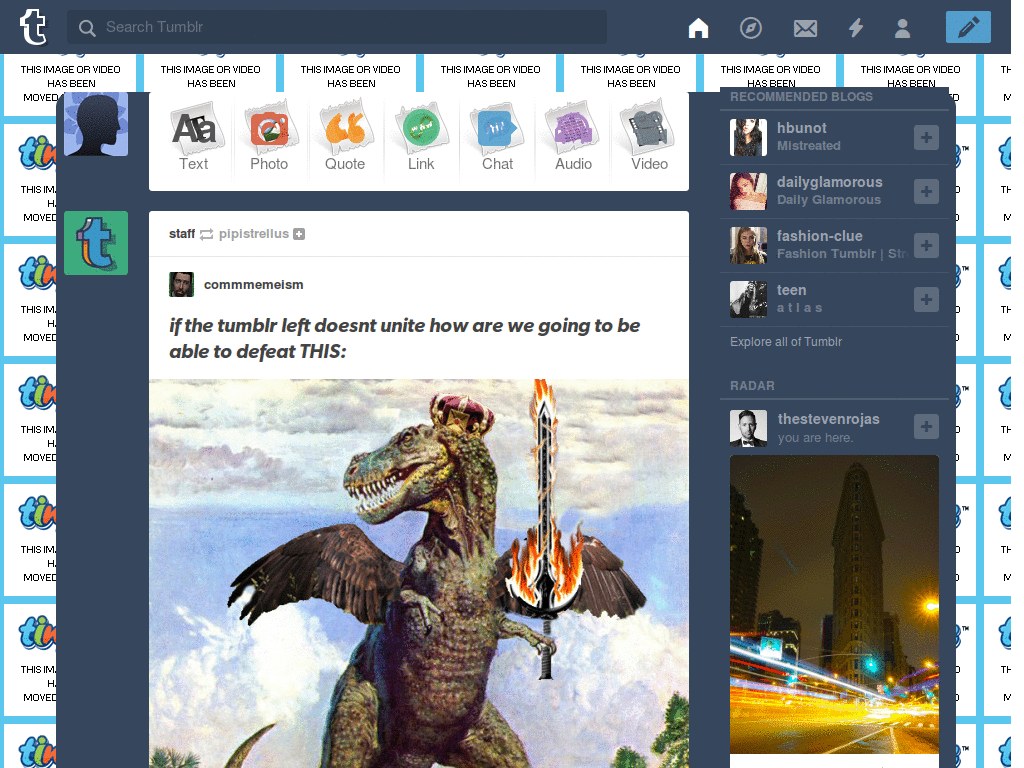Click the Mistreated blog subtitle
This screenshot has height=768, width=1024.
coord(808,146)
